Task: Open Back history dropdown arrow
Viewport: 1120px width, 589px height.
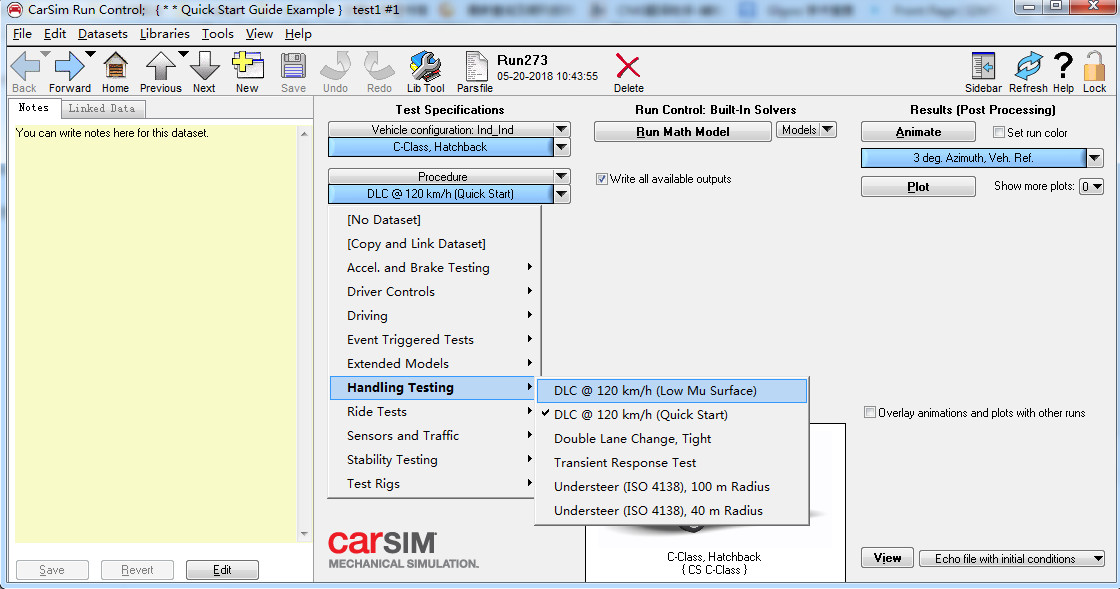Action: click(46, 54)
